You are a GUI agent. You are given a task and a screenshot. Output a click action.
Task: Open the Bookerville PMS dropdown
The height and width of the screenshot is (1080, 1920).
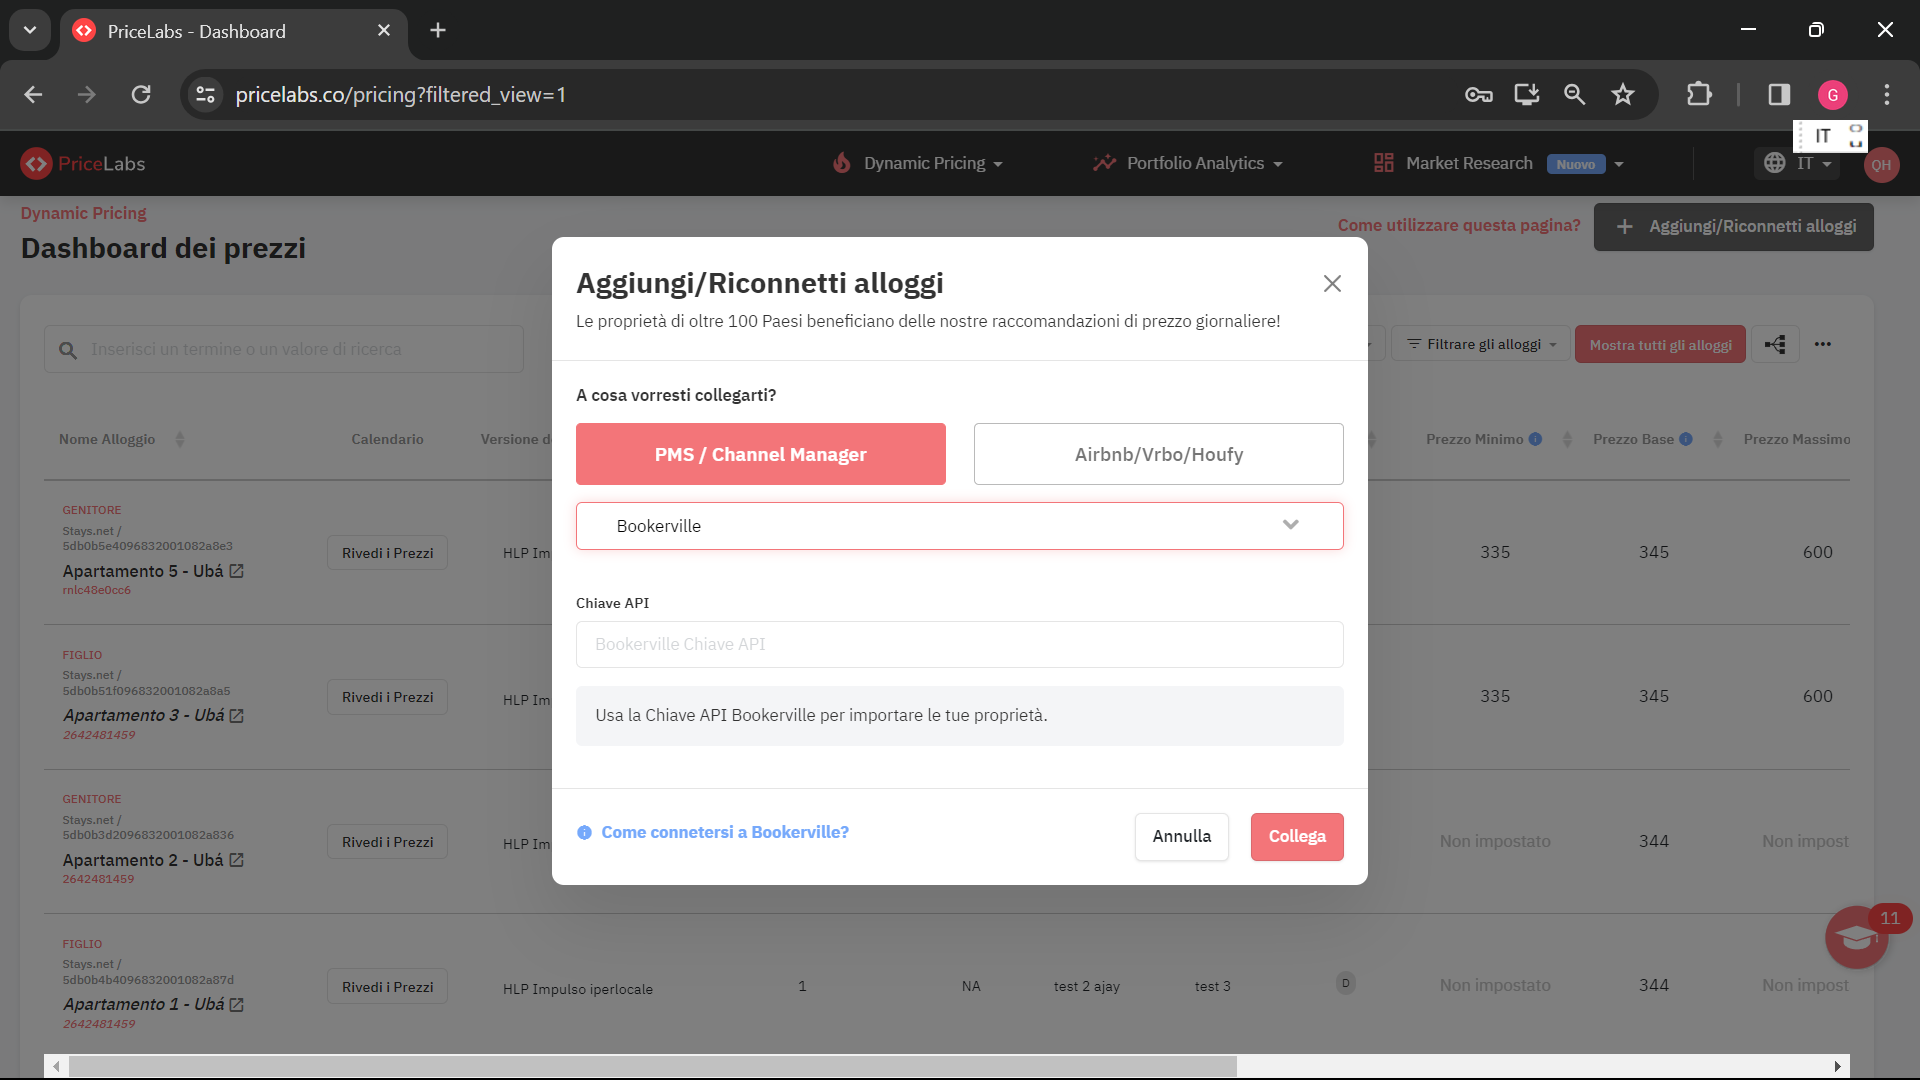[960, 526]
